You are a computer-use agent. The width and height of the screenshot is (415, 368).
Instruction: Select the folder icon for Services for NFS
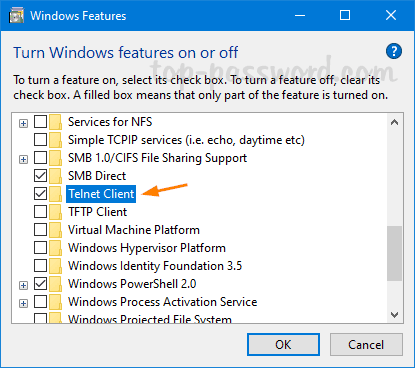55,122
